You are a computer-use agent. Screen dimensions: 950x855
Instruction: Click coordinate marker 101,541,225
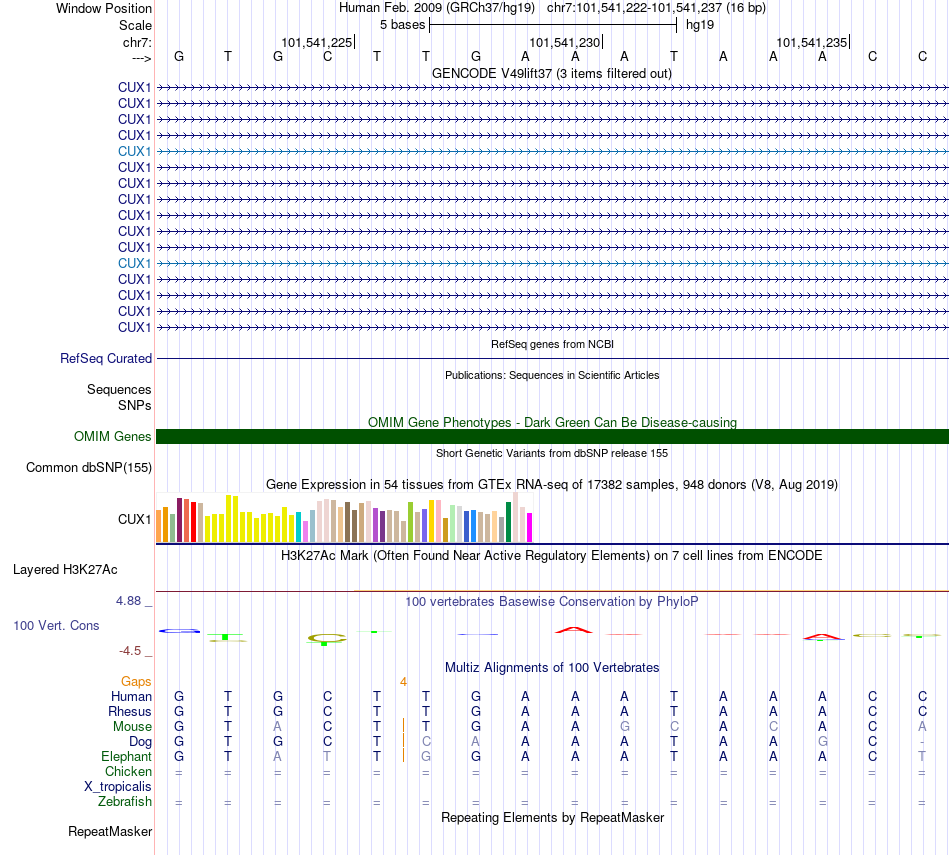pos(316,42)
